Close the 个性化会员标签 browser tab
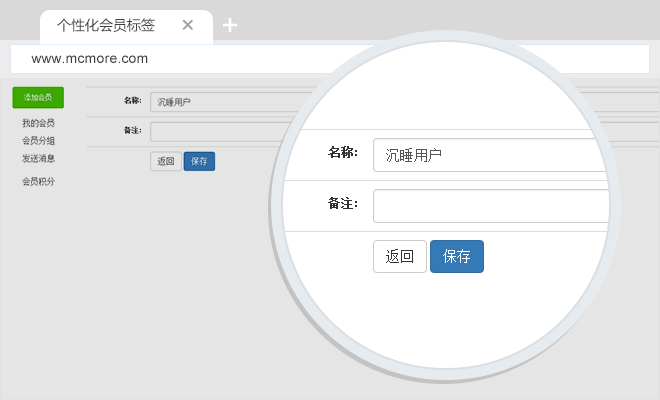 [187, 25]
